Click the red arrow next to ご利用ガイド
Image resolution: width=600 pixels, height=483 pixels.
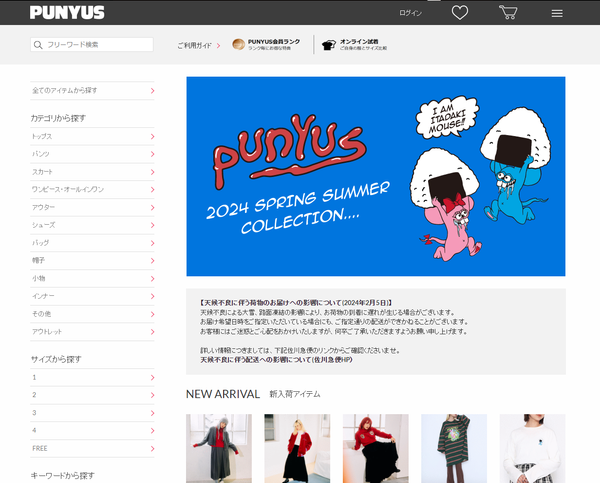[x=218, y=46]
